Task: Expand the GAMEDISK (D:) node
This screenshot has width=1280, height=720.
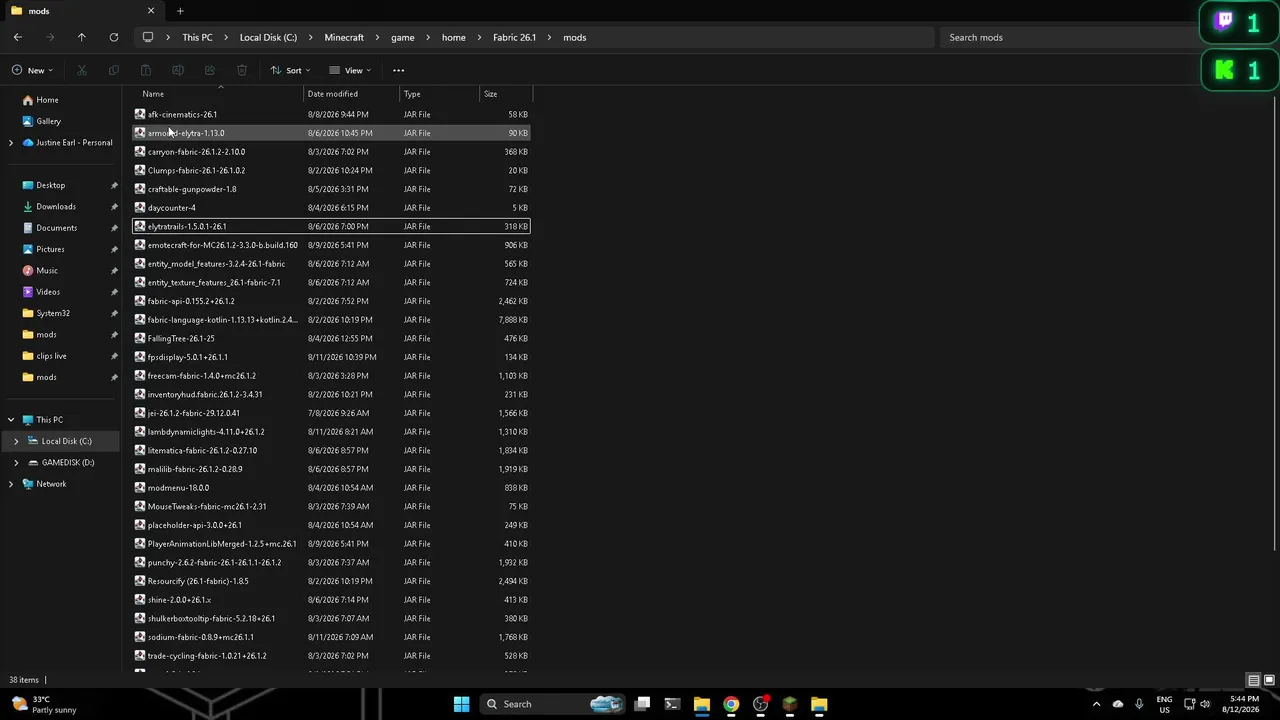Action: tap(16, 462)
